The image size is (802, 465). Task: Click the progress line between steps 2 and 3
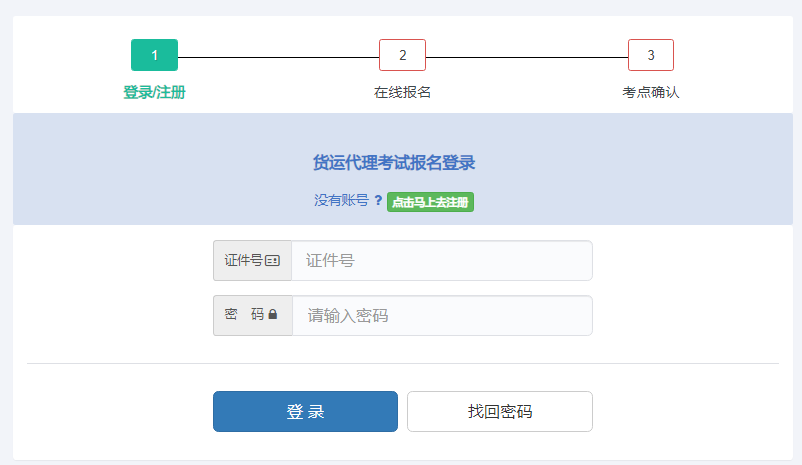526,56
